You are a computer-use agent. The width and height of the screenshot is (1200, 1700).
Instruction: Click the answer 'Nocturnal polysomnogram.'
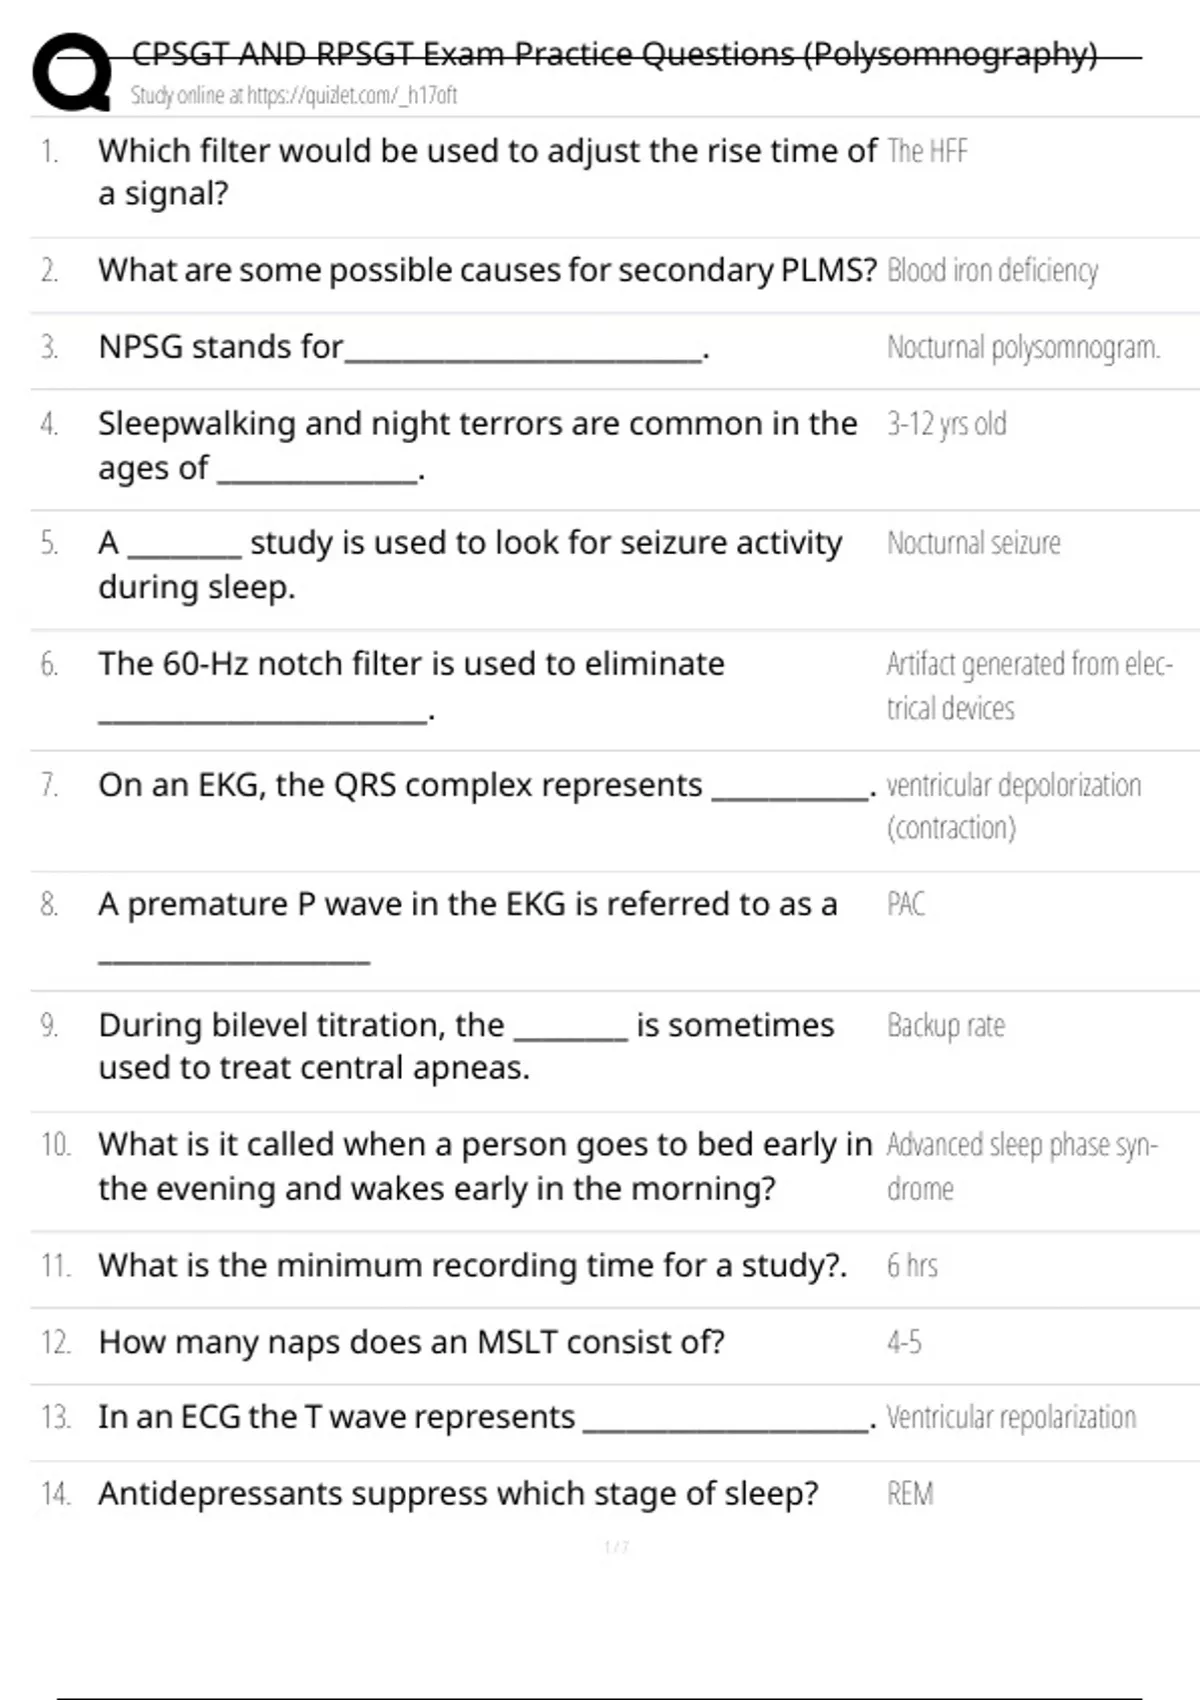click(x=1023, y=347)
